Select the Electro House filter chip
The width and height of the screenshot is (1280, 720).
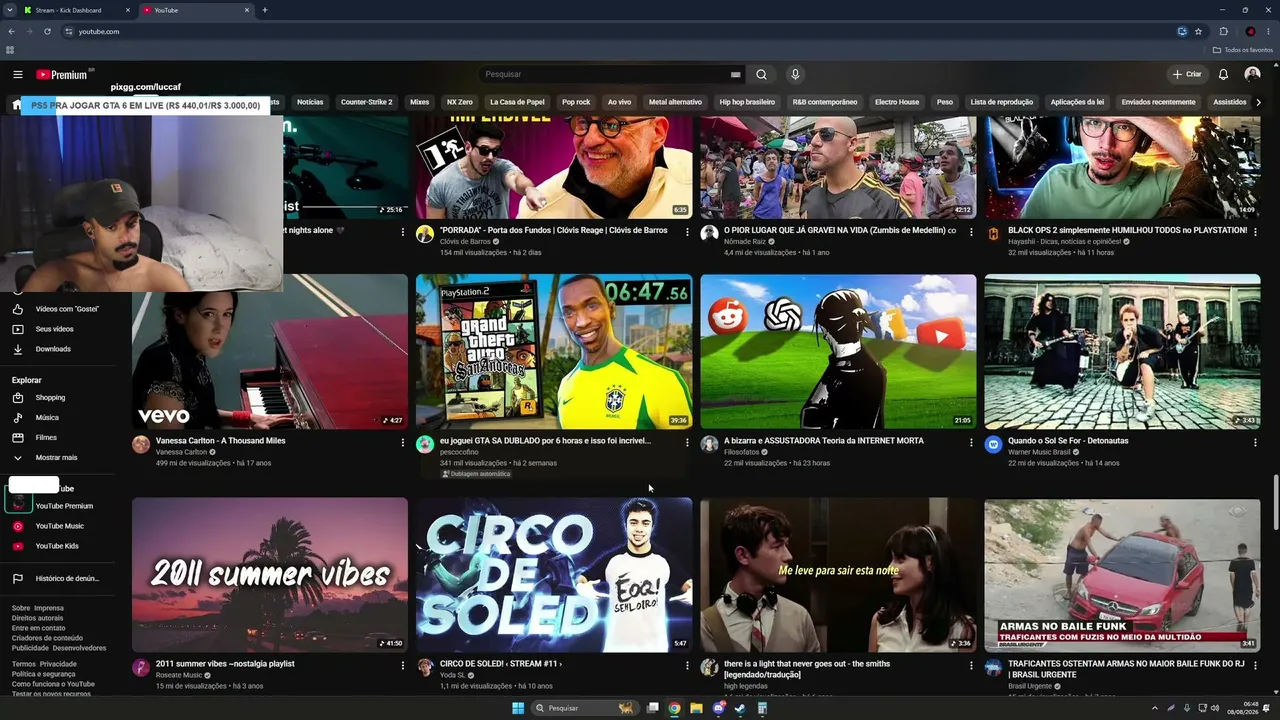pyautogui.click(x=897, y=102)
